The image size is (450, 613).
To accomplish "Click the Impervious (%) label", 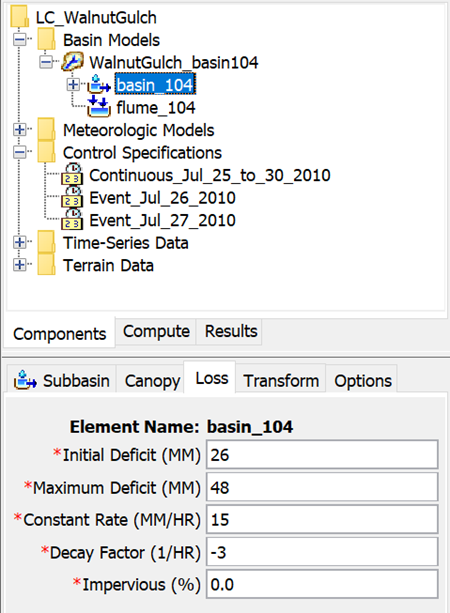I will pyautogui.click(x=137, y=585).
